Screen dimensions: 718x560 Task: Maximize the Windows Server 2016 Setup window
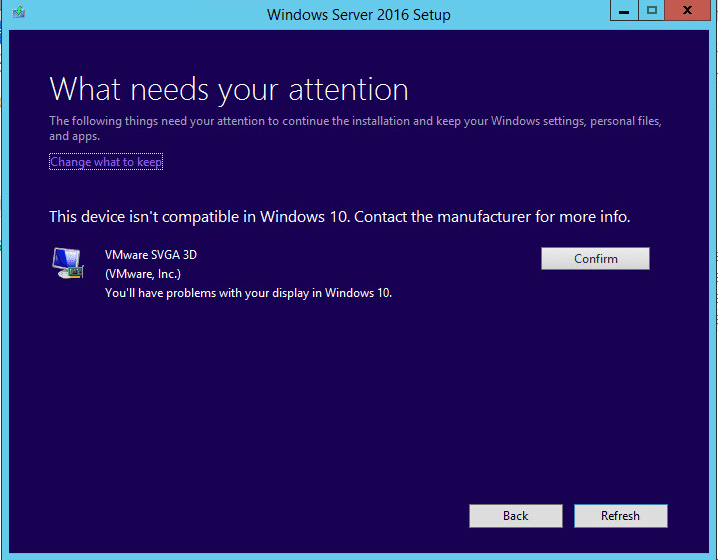pos(652,11)
